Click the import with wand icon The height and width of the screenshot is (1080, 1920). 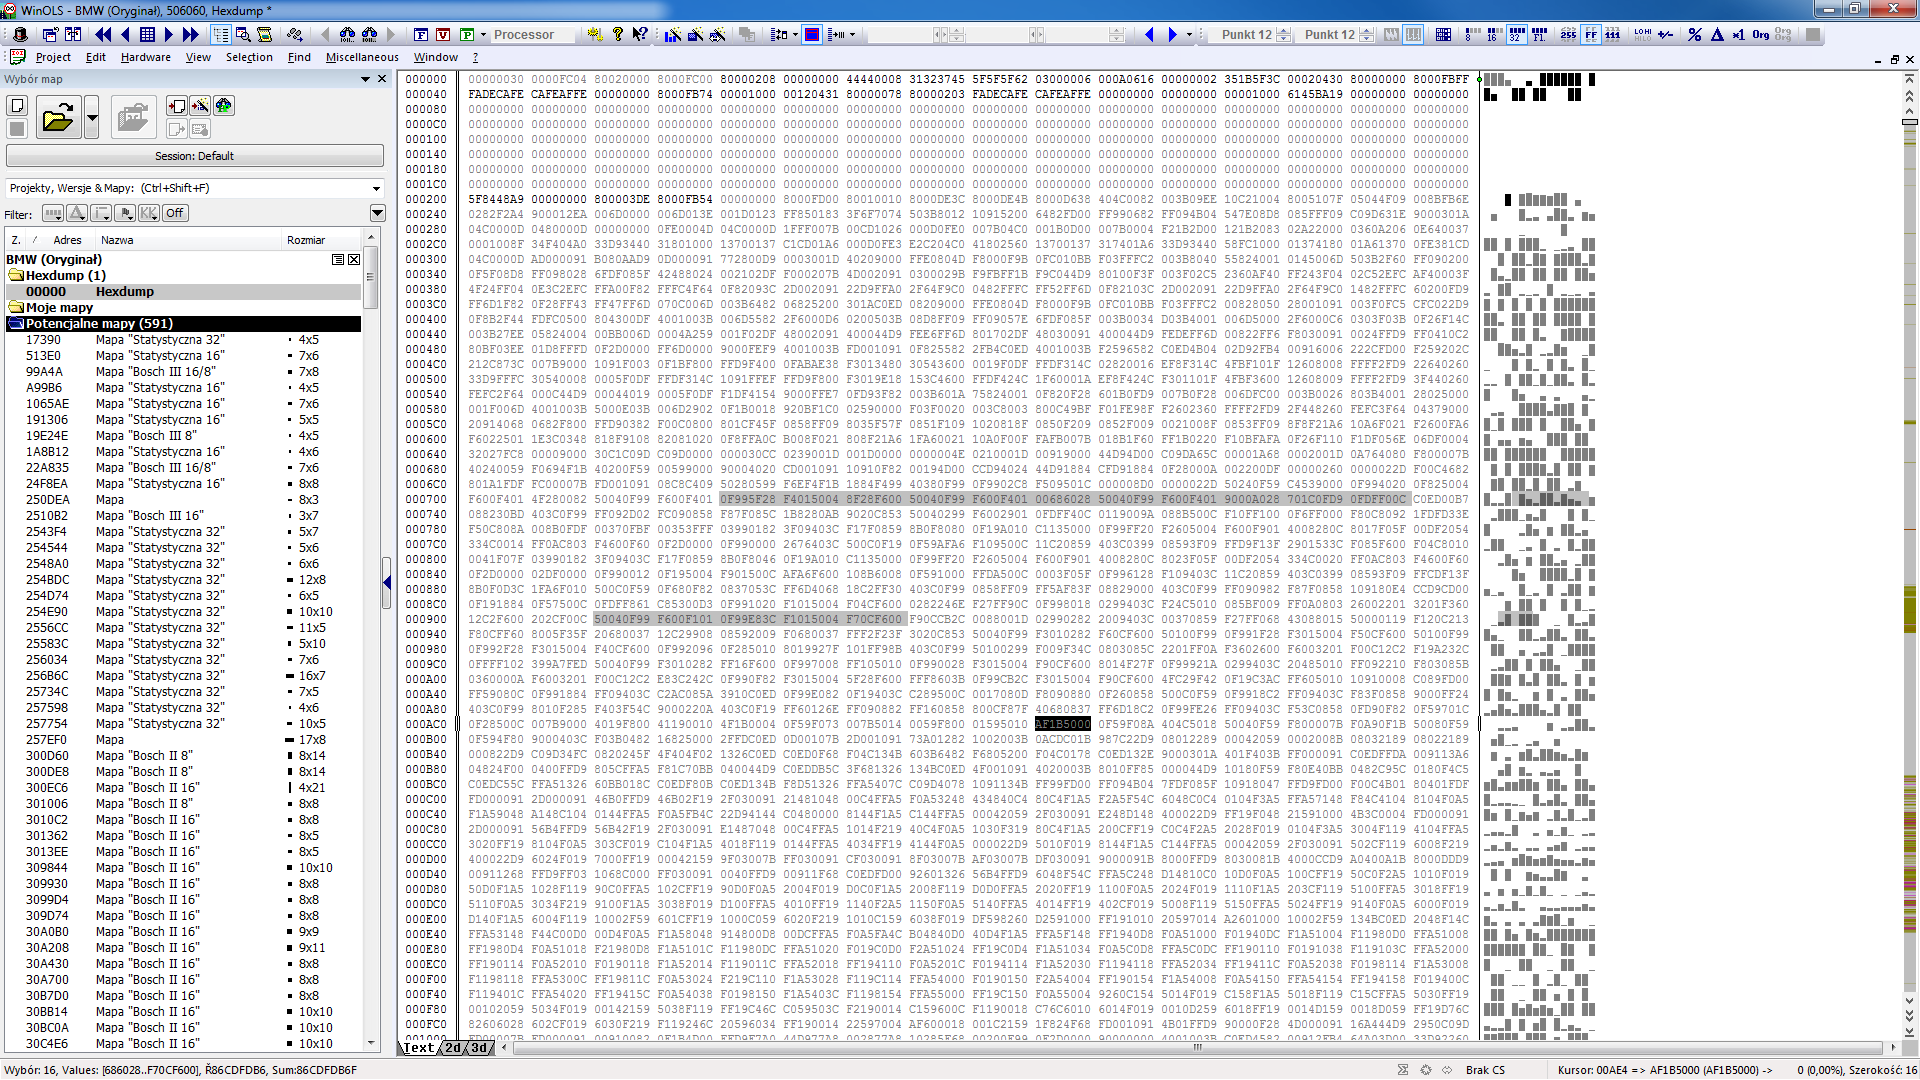coord(200,106)
